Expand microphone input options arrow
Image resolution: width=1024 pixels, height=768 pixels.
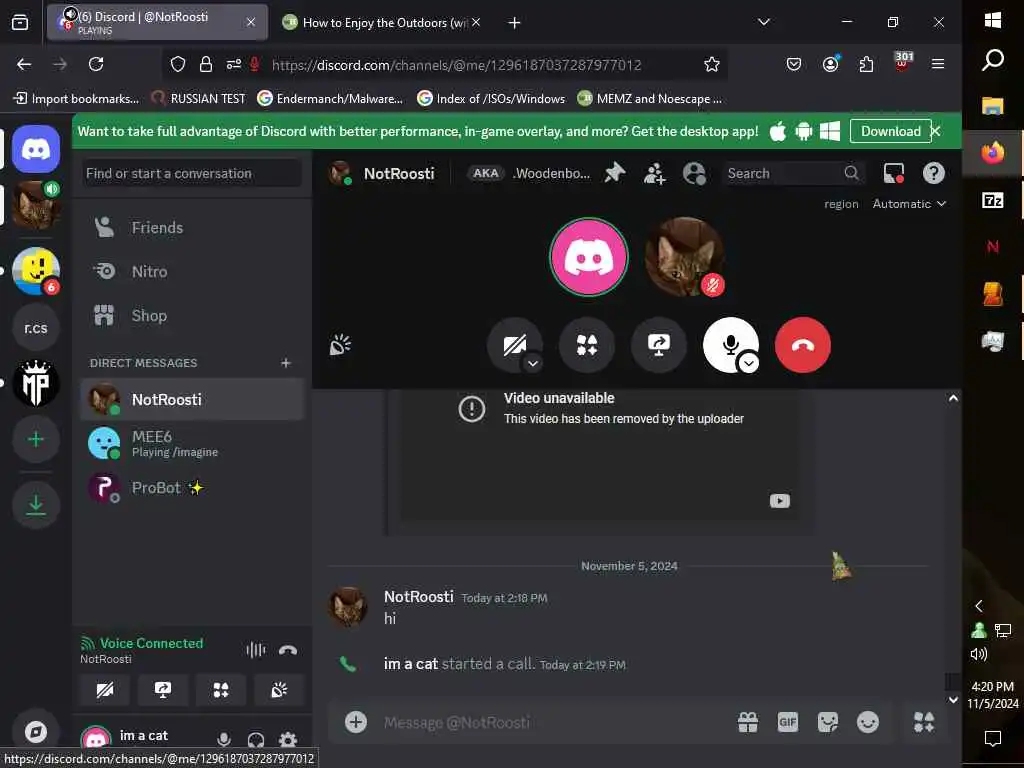coord(749,363)
